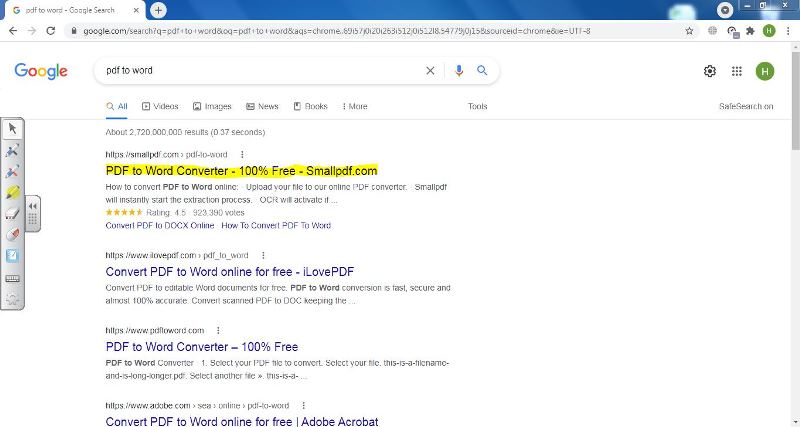
Task: Close the 'pdf to word - Google Search' tab
Action: 136,10
